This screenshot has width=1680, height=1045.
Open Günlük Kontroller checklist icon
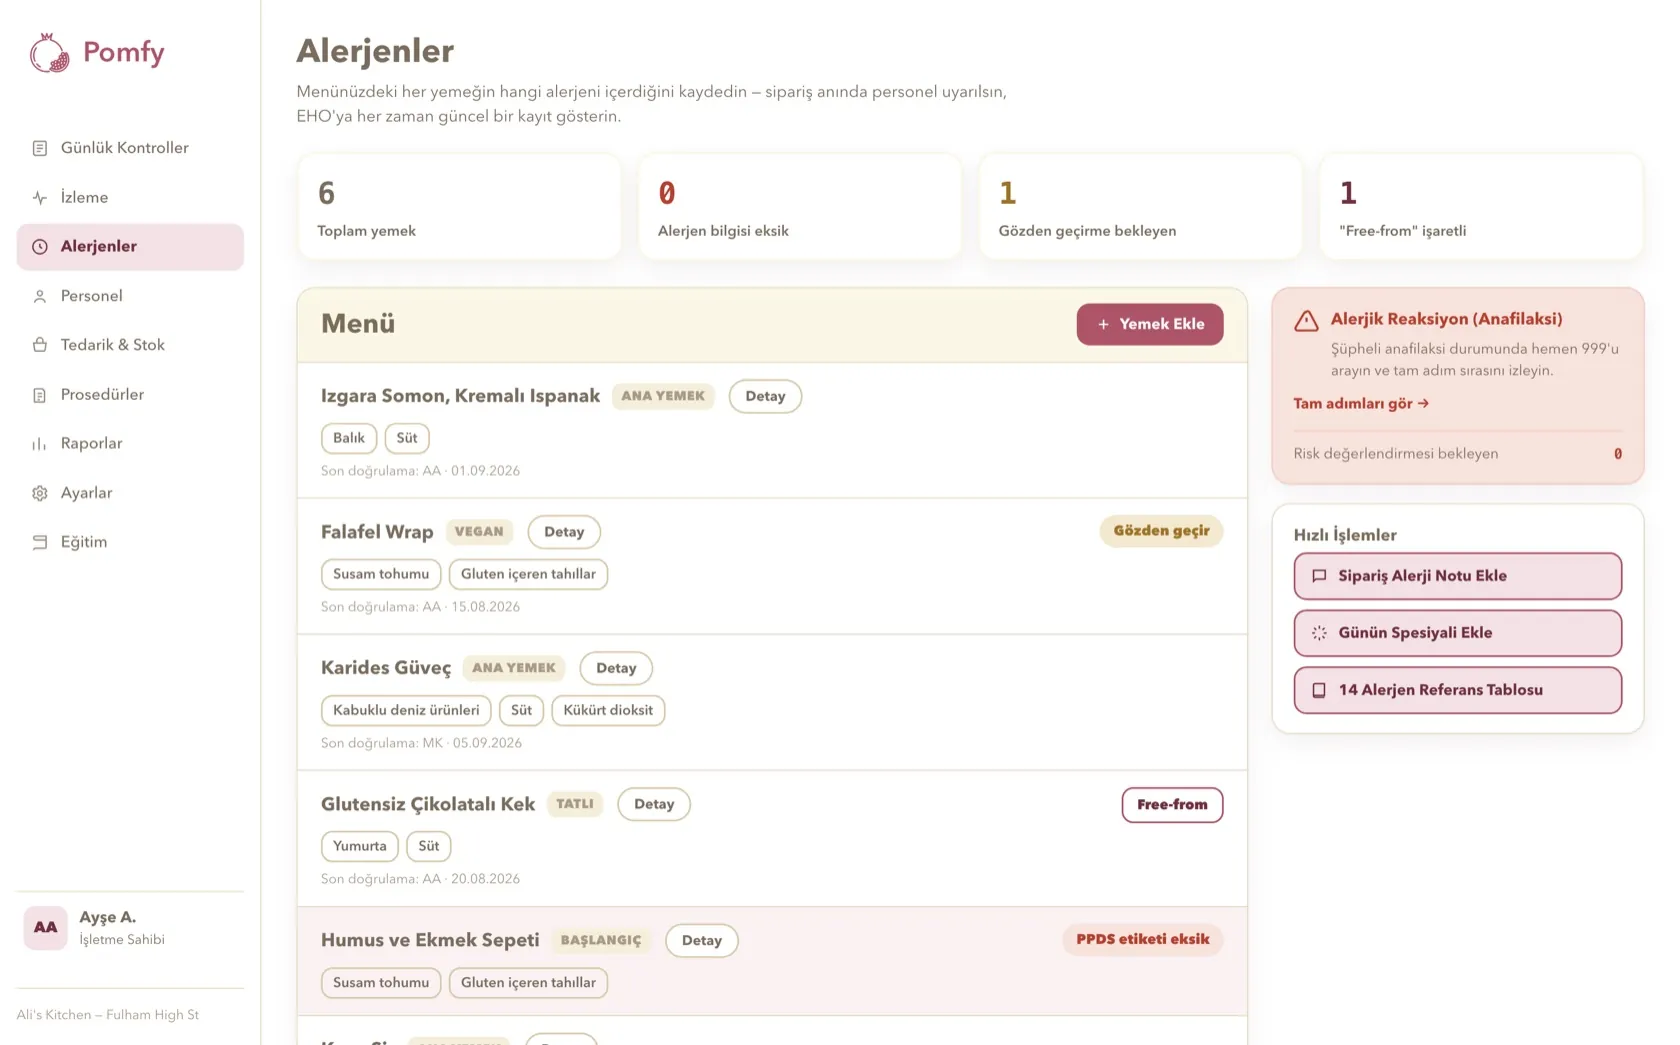pyautogui.click(x=40, y=148)
